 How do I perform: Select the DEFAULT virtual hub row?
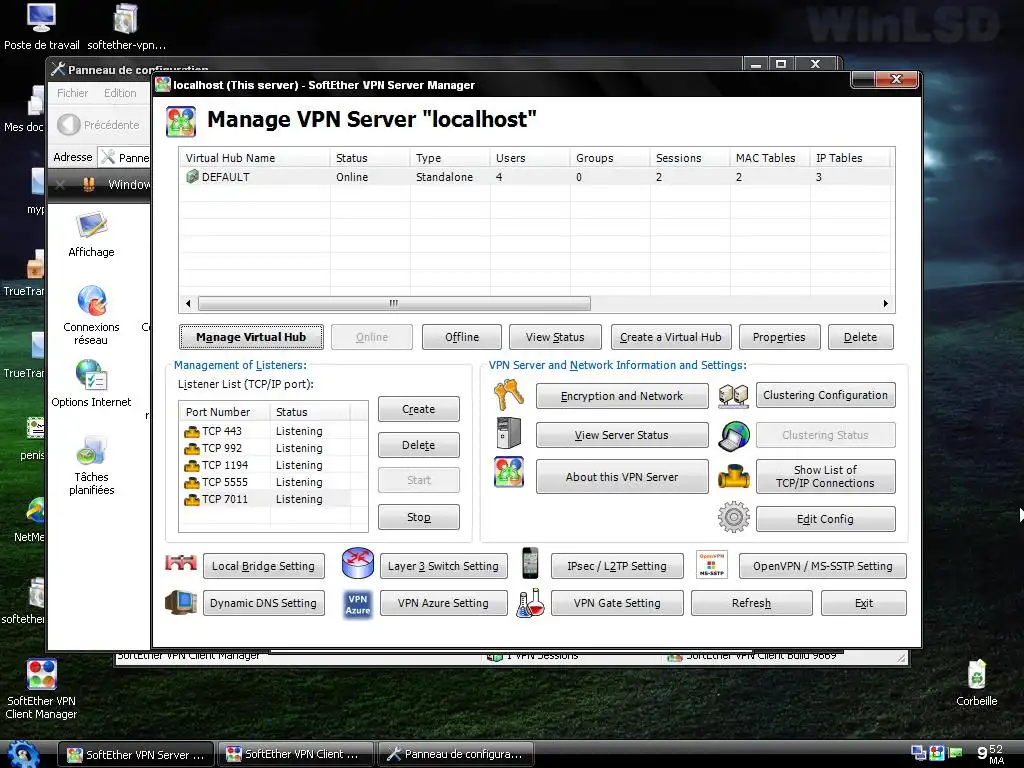(536, 176)
